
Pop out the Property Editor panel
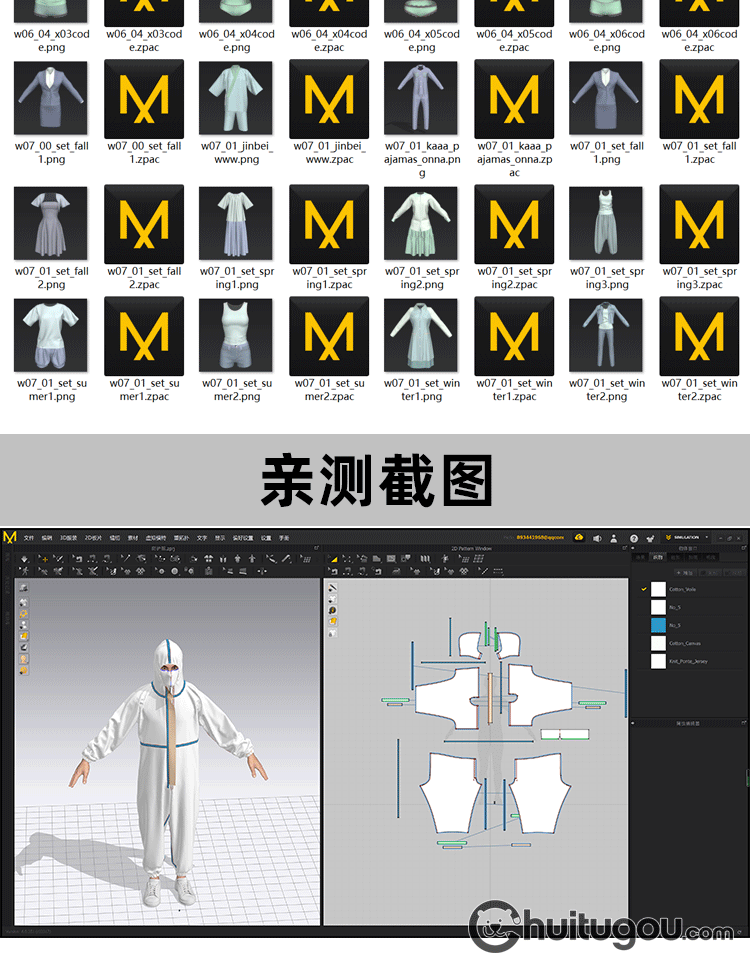[743, 723]
